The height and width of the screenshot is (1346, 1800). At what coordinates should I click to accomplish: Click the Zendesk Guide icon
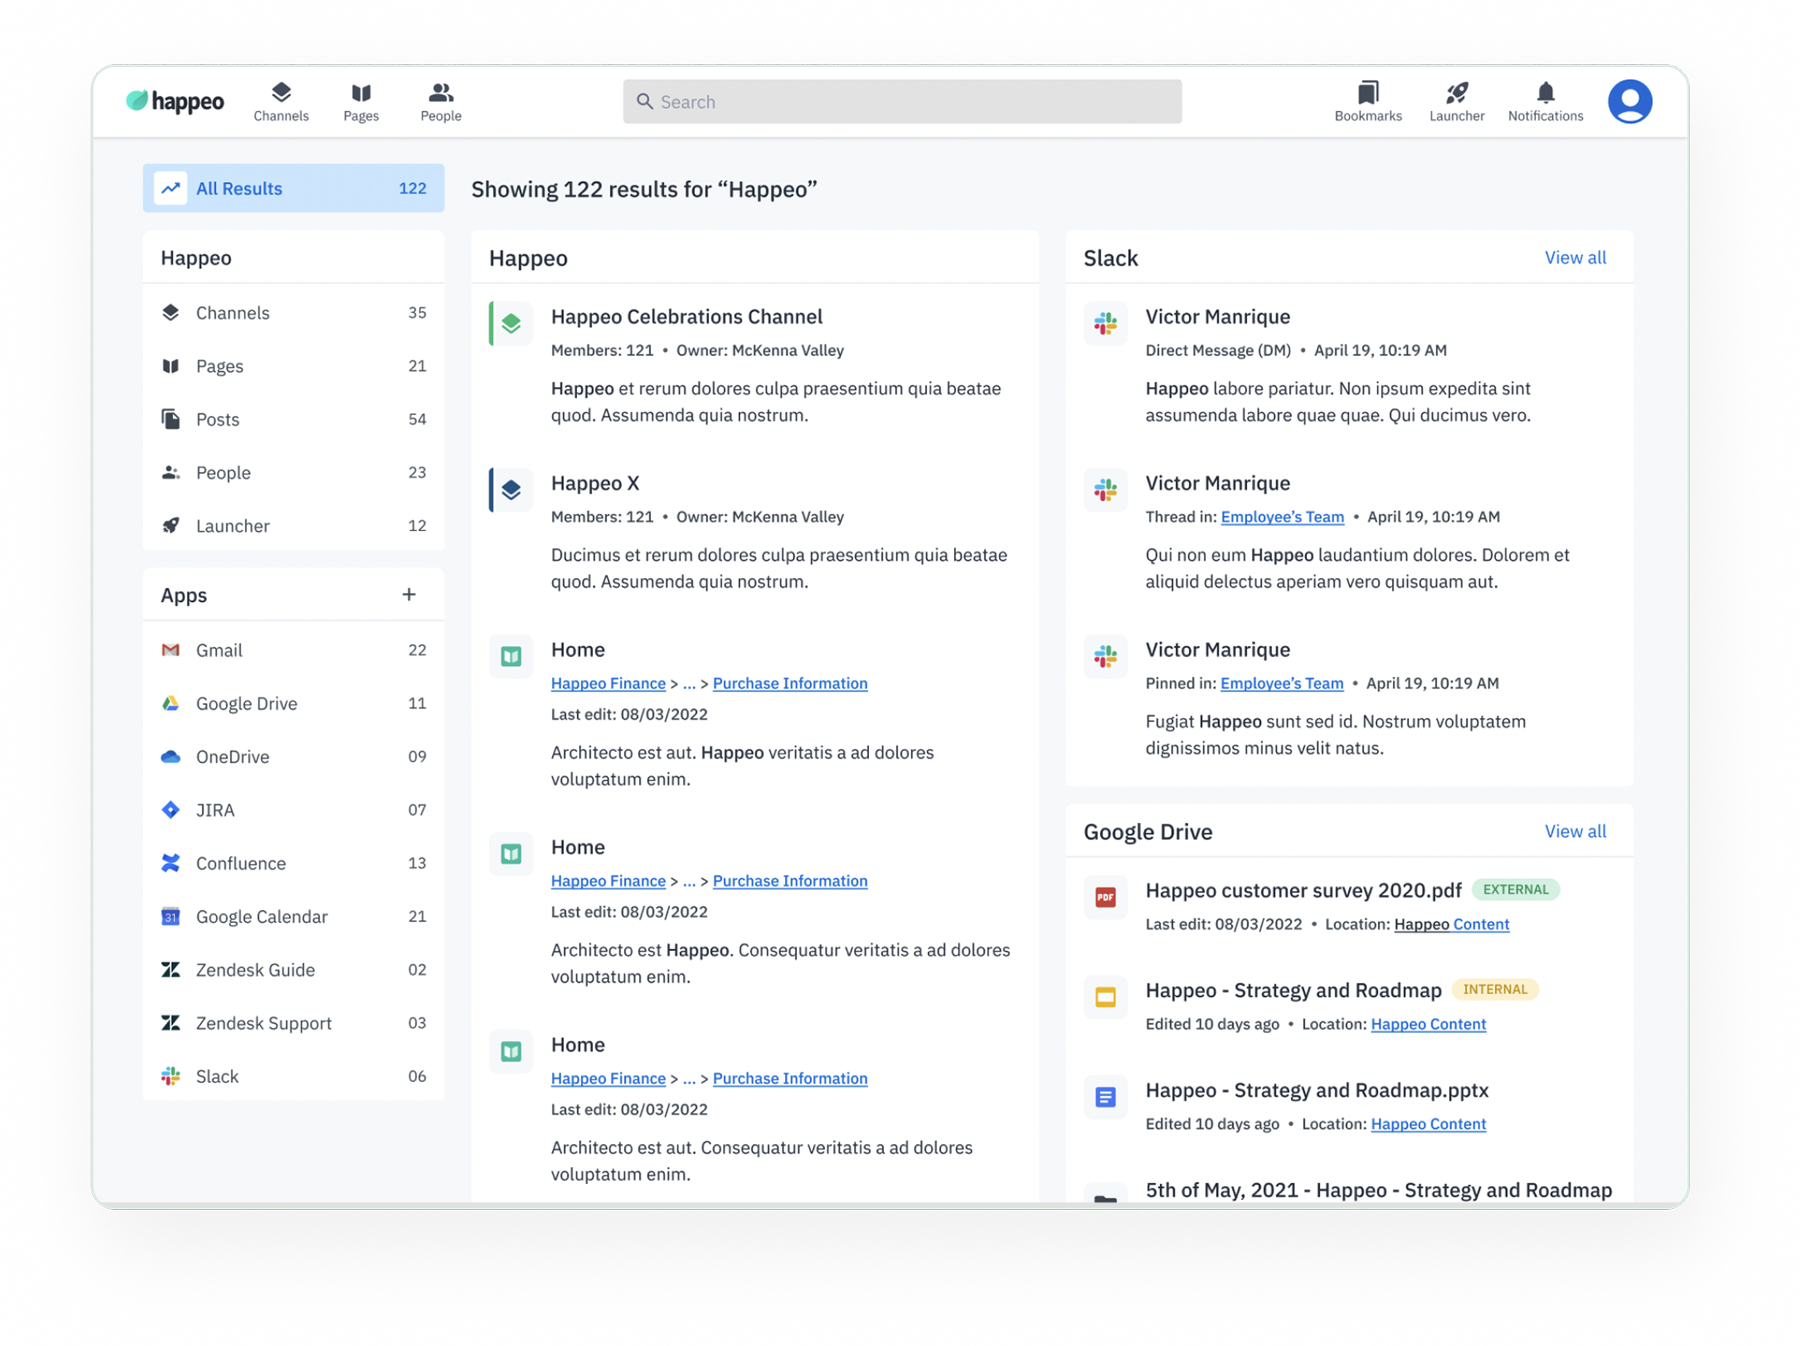[x=171, y=969]
